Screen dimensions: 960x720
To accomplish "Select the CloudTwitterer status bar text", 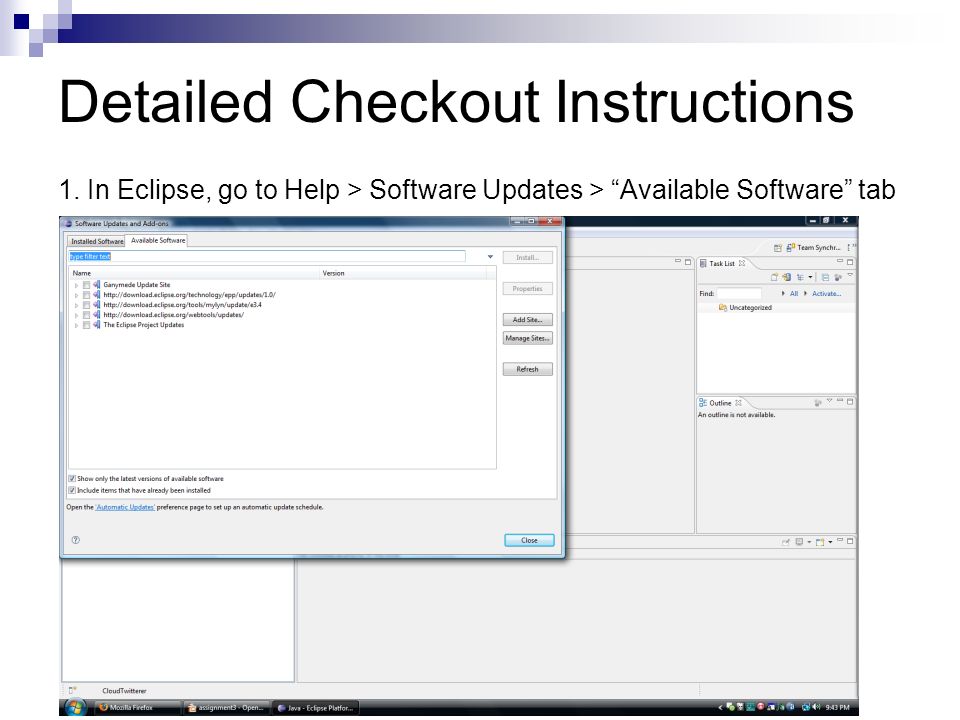I will (124, 691).
